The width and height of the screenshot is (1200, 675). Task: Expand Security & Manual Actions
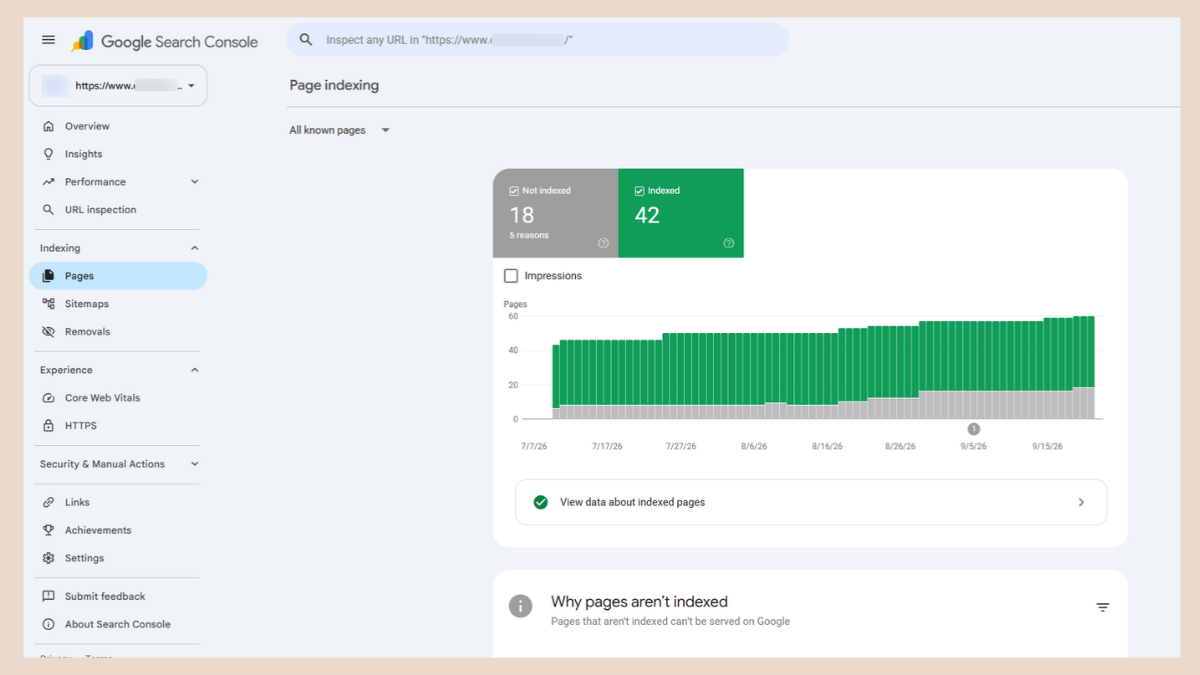click(x=194, y=464)
